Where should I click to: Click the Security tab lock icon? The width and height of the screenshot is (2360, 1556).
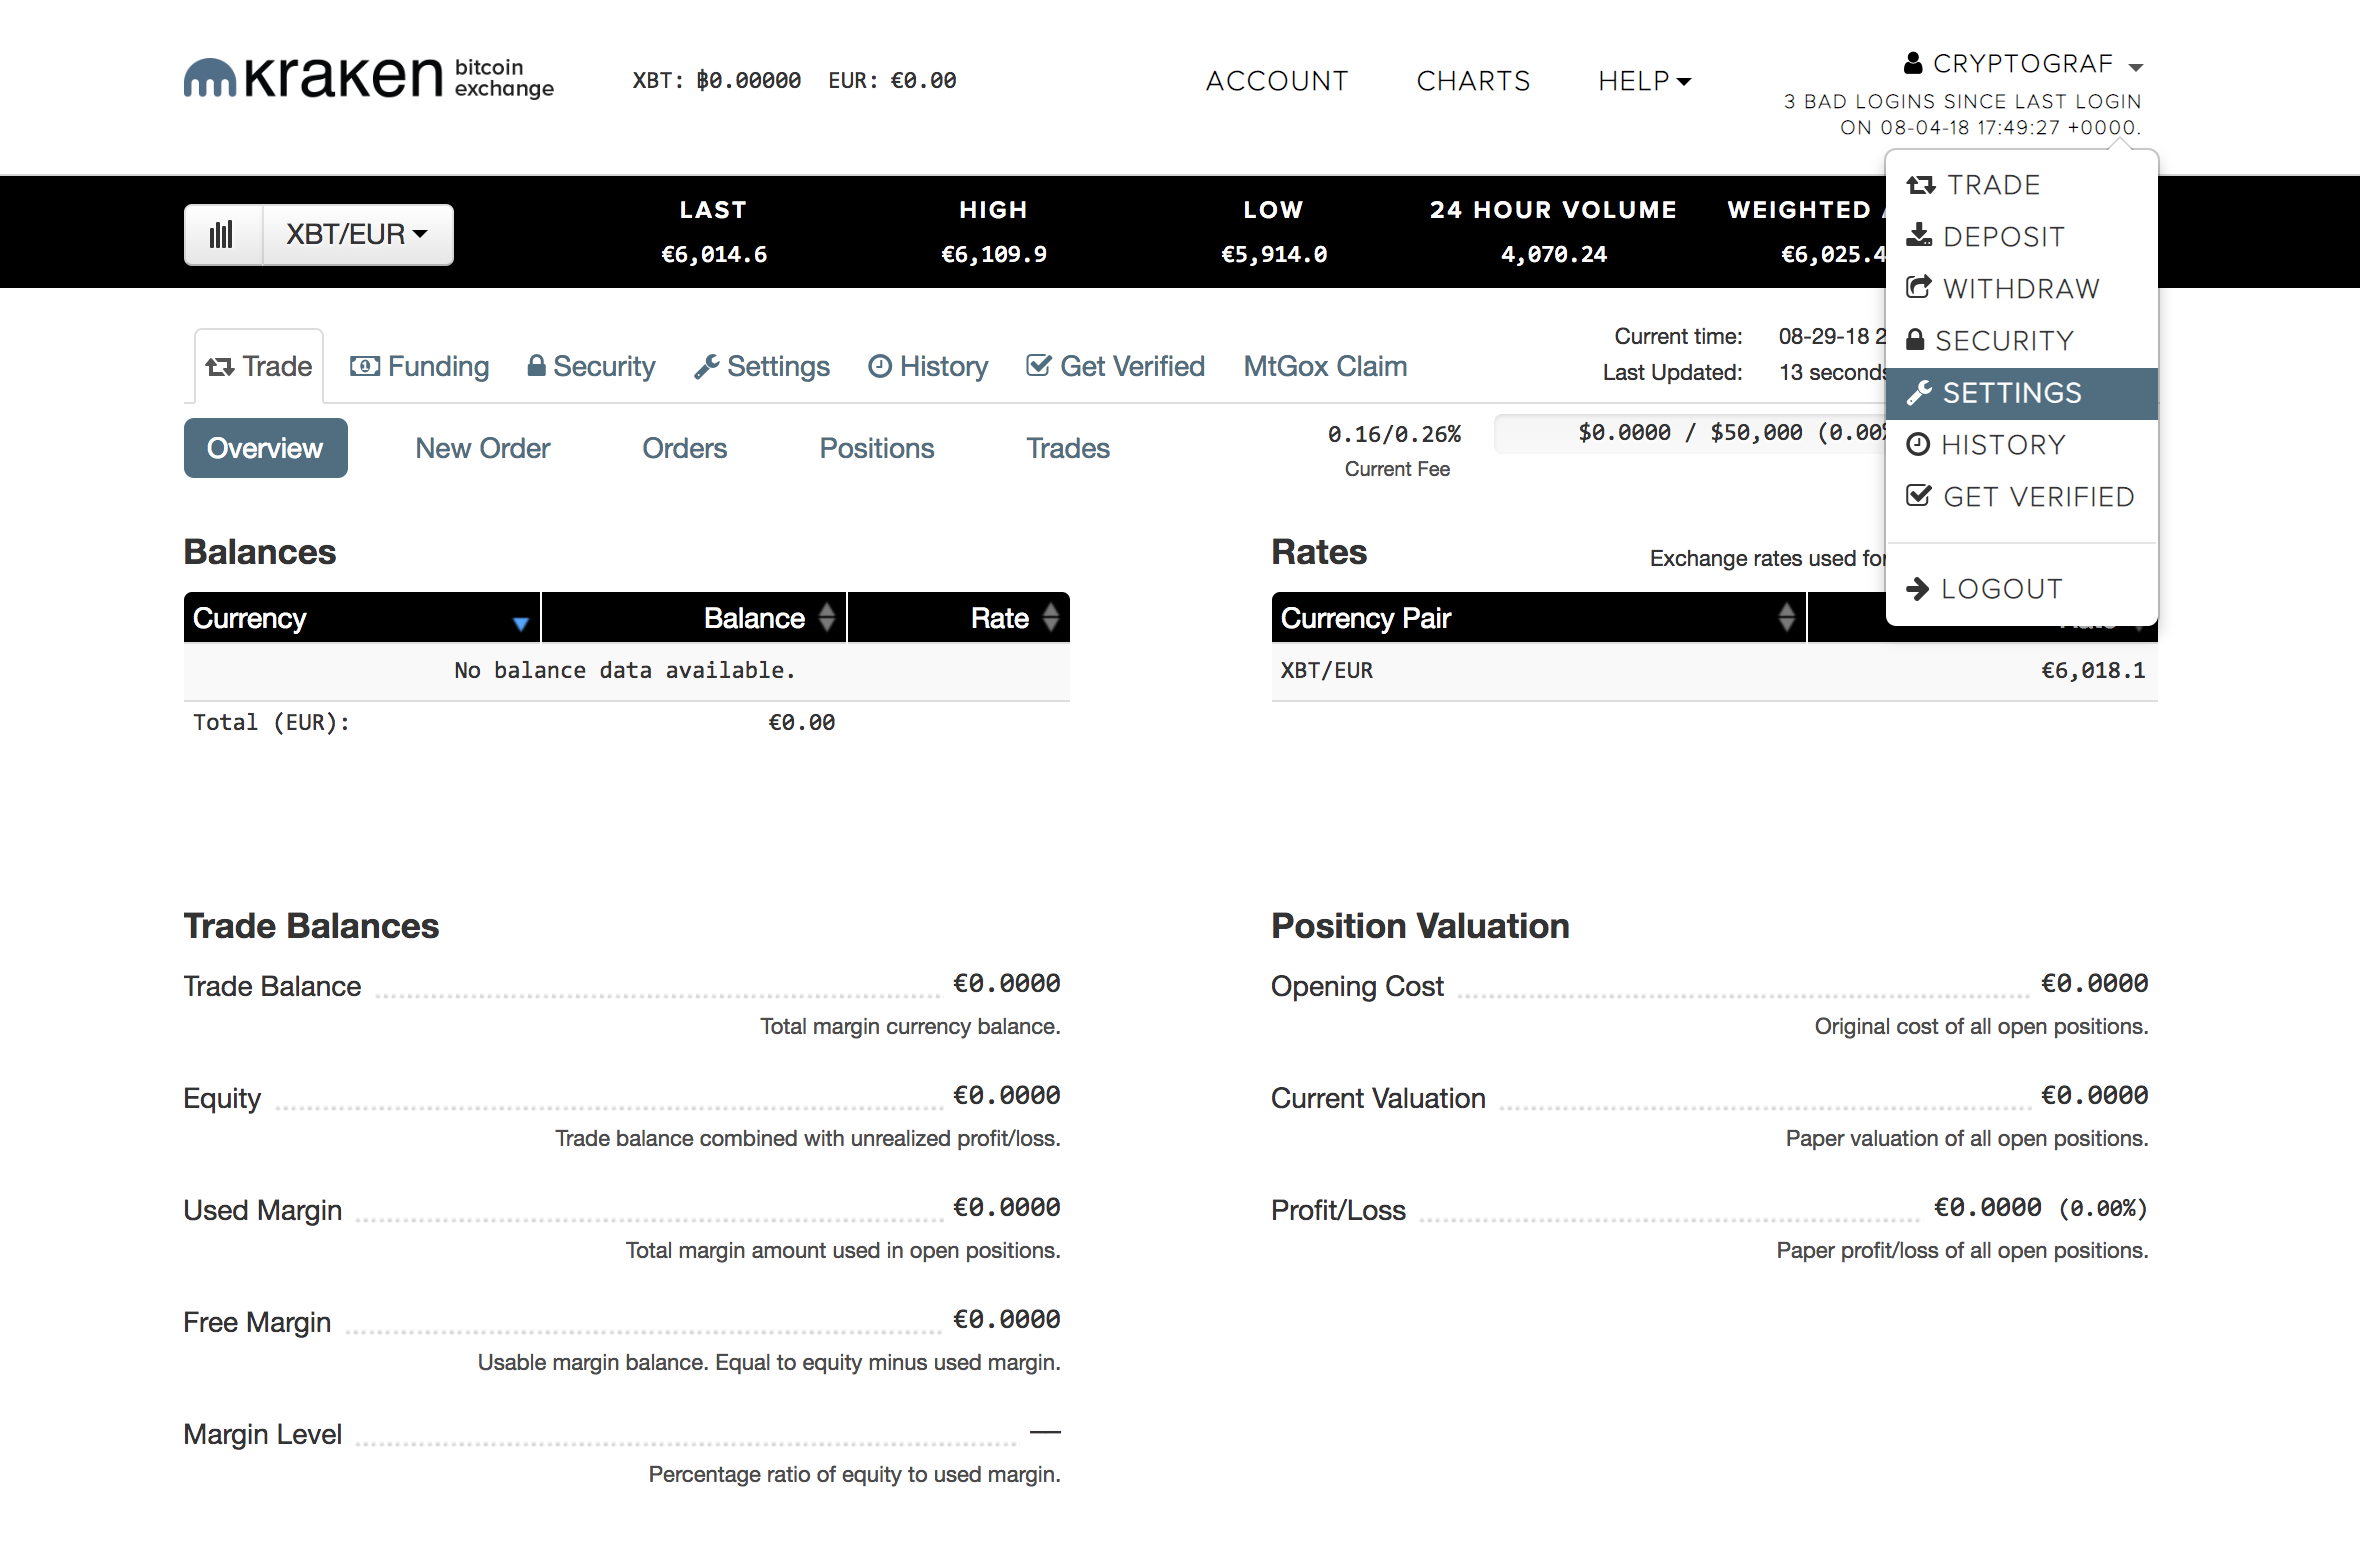(536, 366)
